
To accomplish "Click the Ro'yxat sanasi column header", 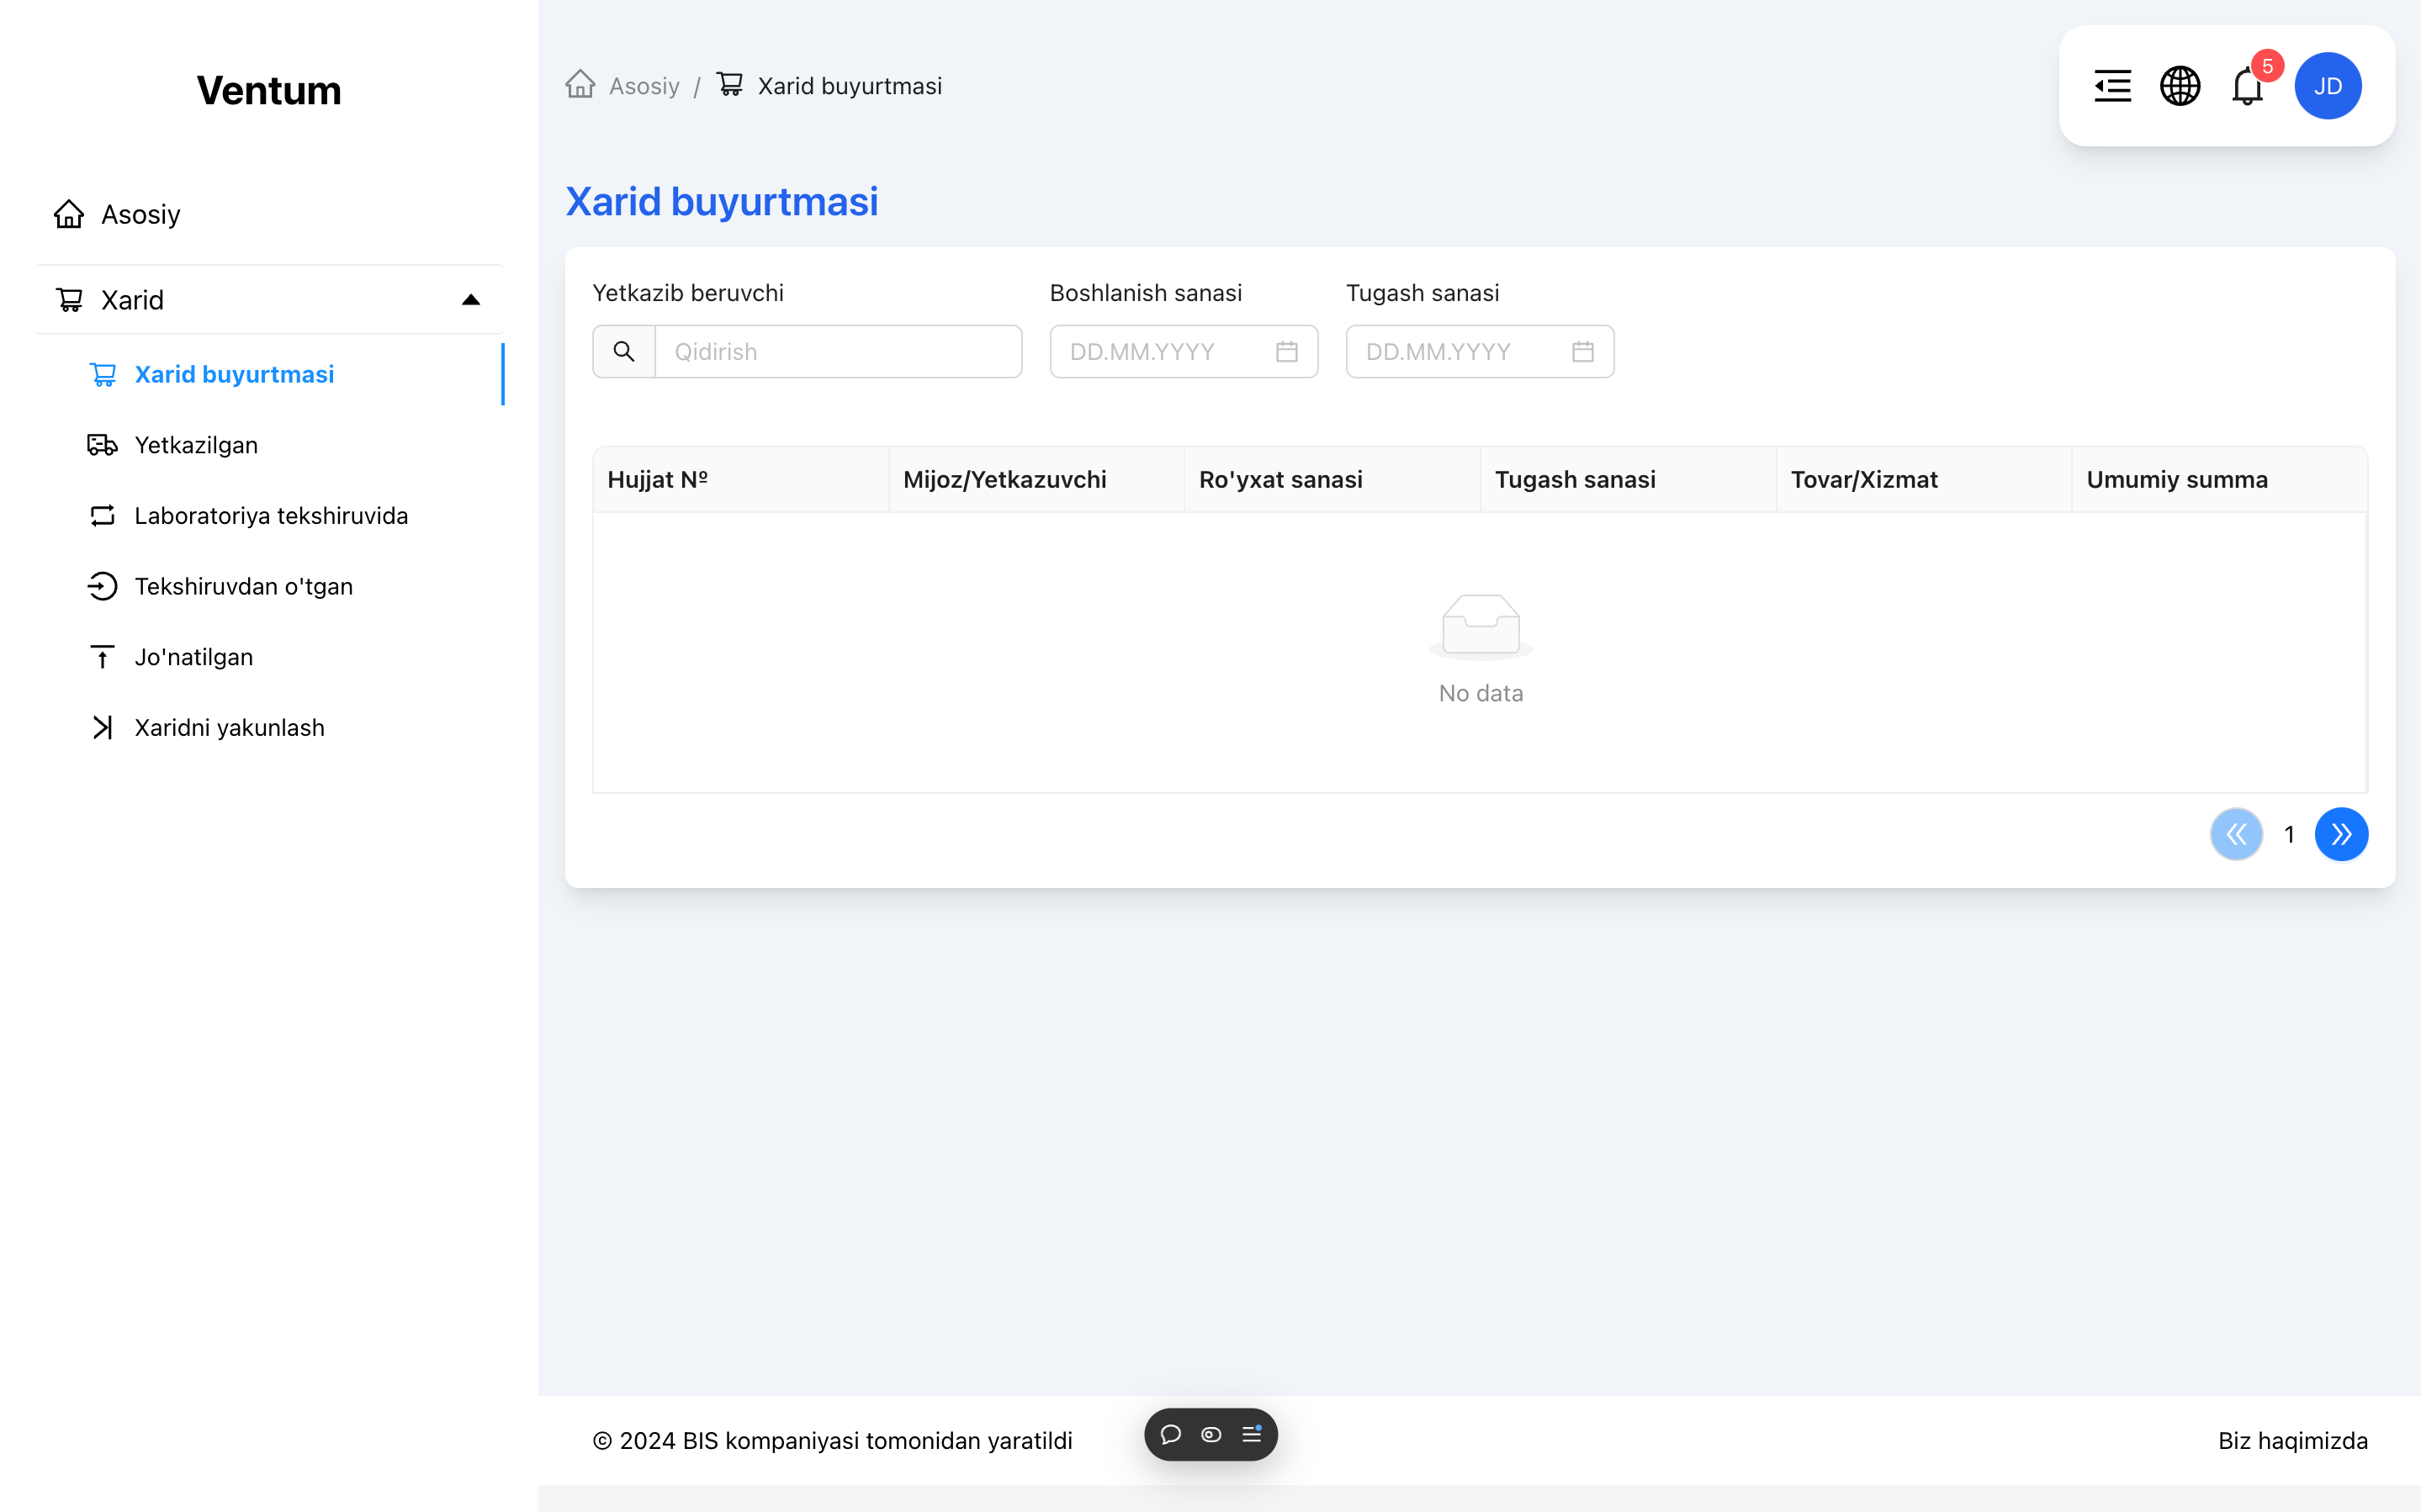I will [x=1332, y=479].
